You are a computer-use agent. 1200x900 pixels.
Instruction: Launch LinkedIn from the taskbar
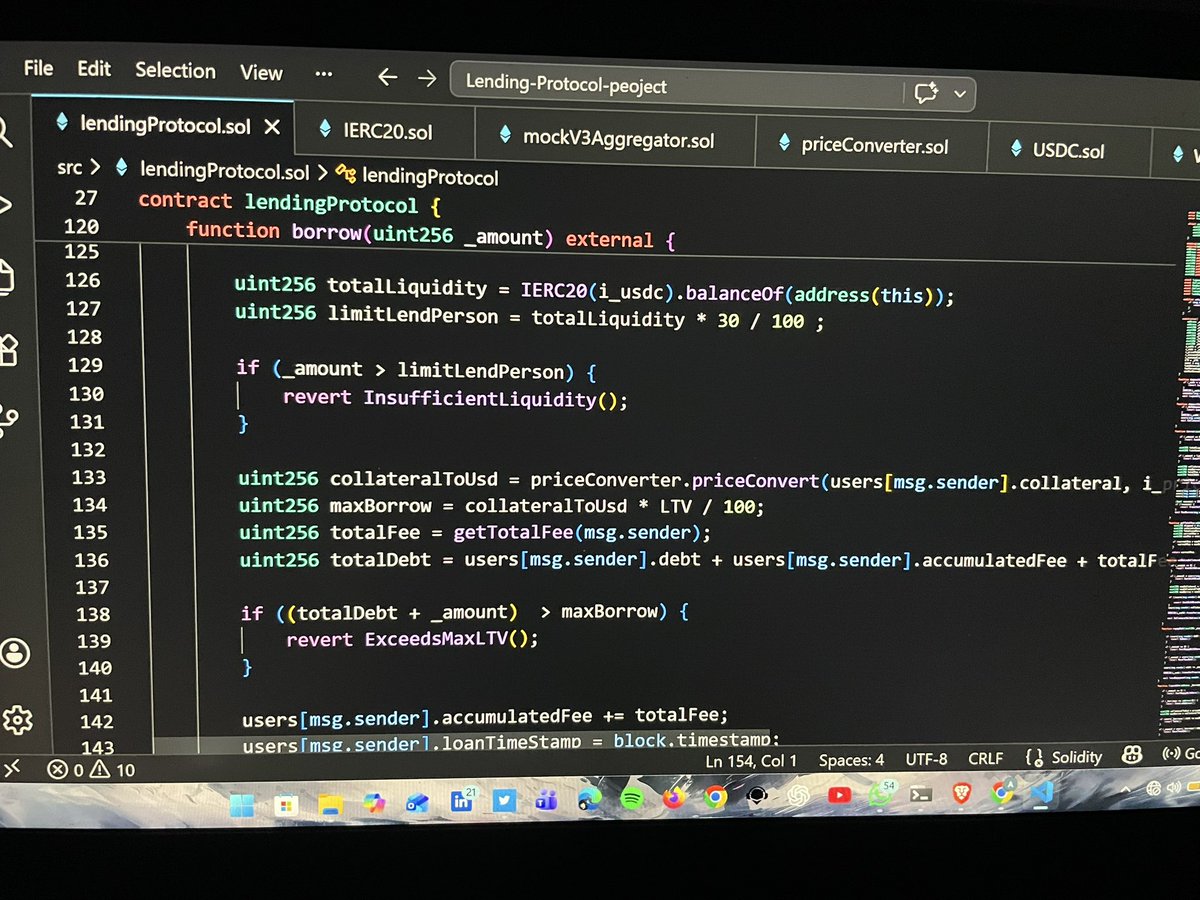click(463, 800)
